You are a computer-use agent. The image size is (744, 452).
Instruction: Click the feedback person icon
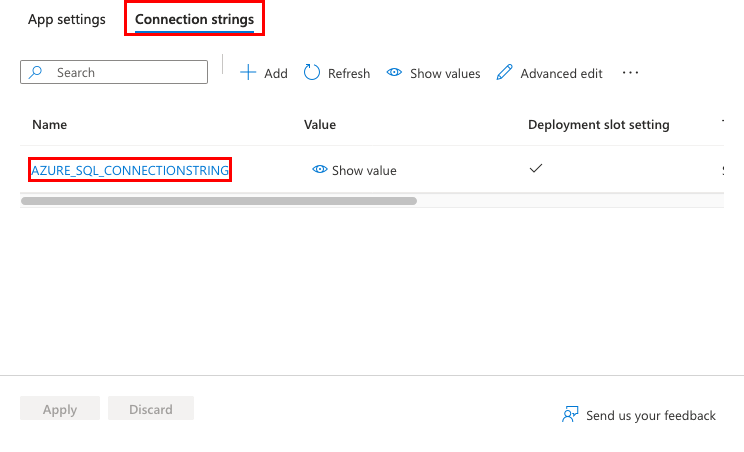[570, 415]
